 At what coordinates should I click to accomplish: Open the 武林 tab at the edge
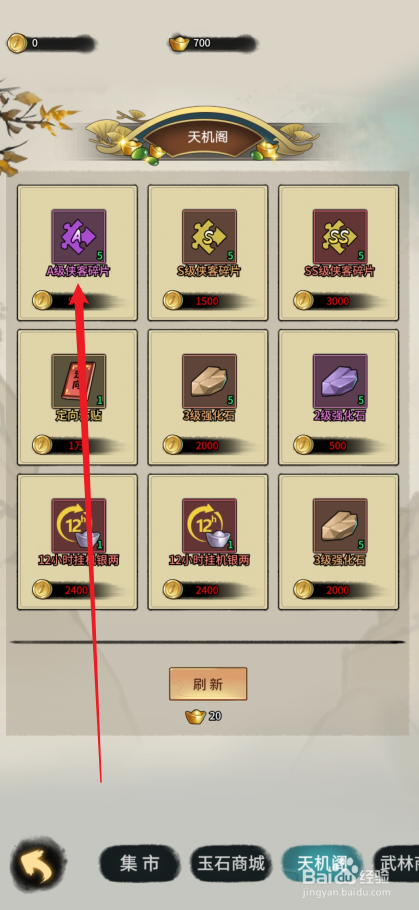tap(398, 864)
